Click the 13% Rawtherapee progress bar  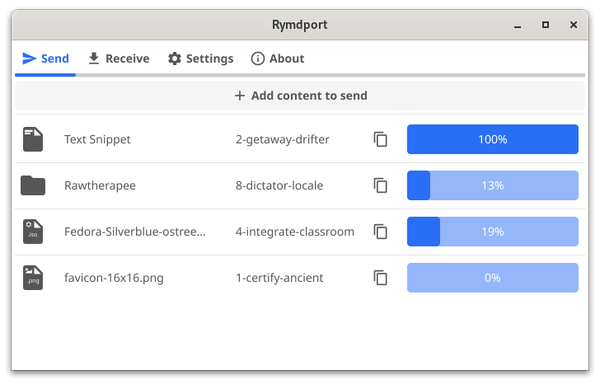tap(492, 185)
